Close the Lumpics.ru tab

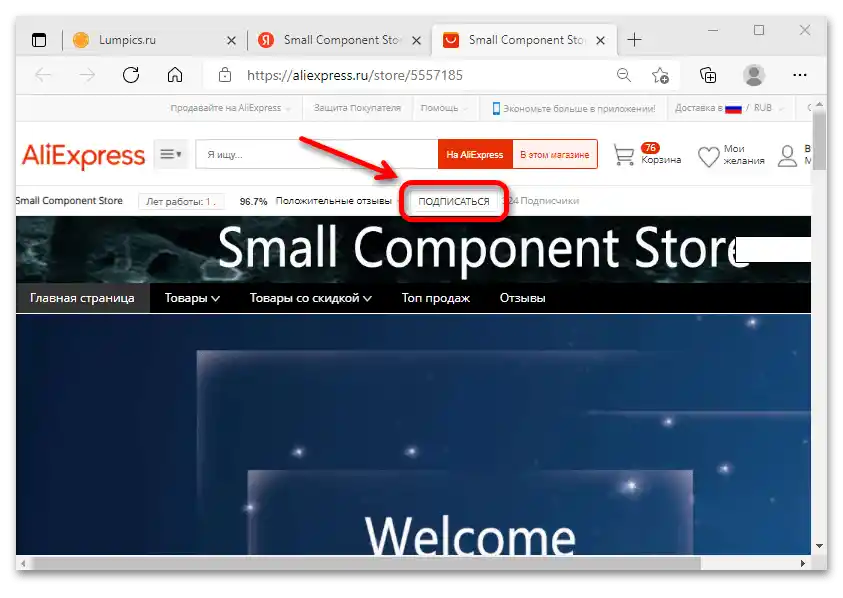point(231,40)
